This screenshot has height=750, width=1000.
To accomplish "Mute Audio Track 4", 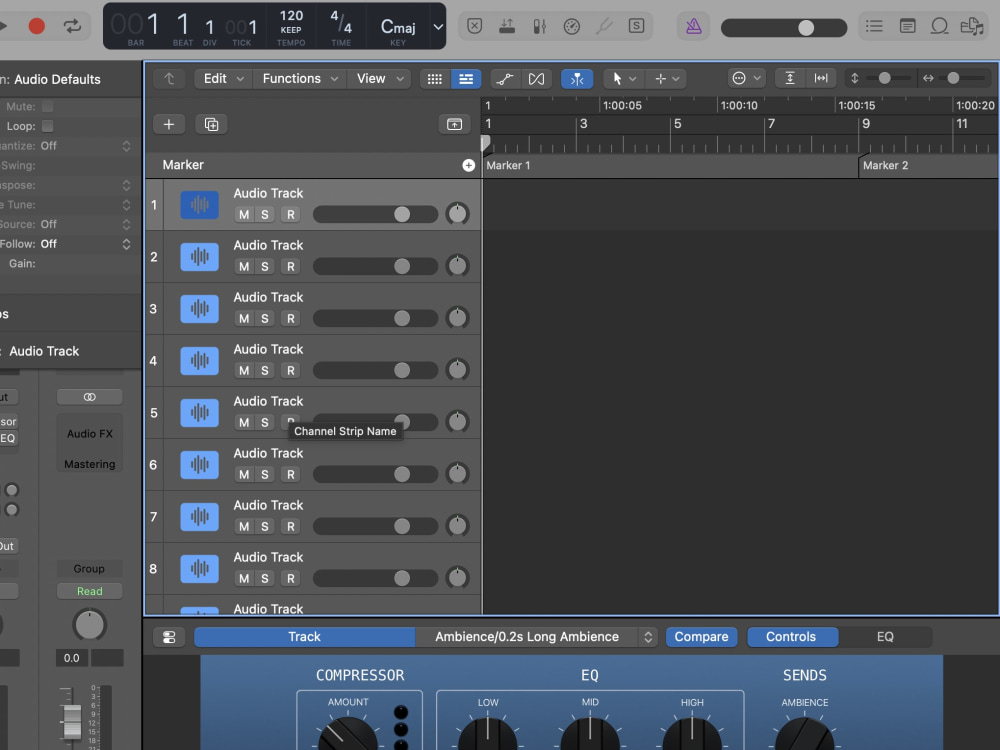I will tap(244, 371).
